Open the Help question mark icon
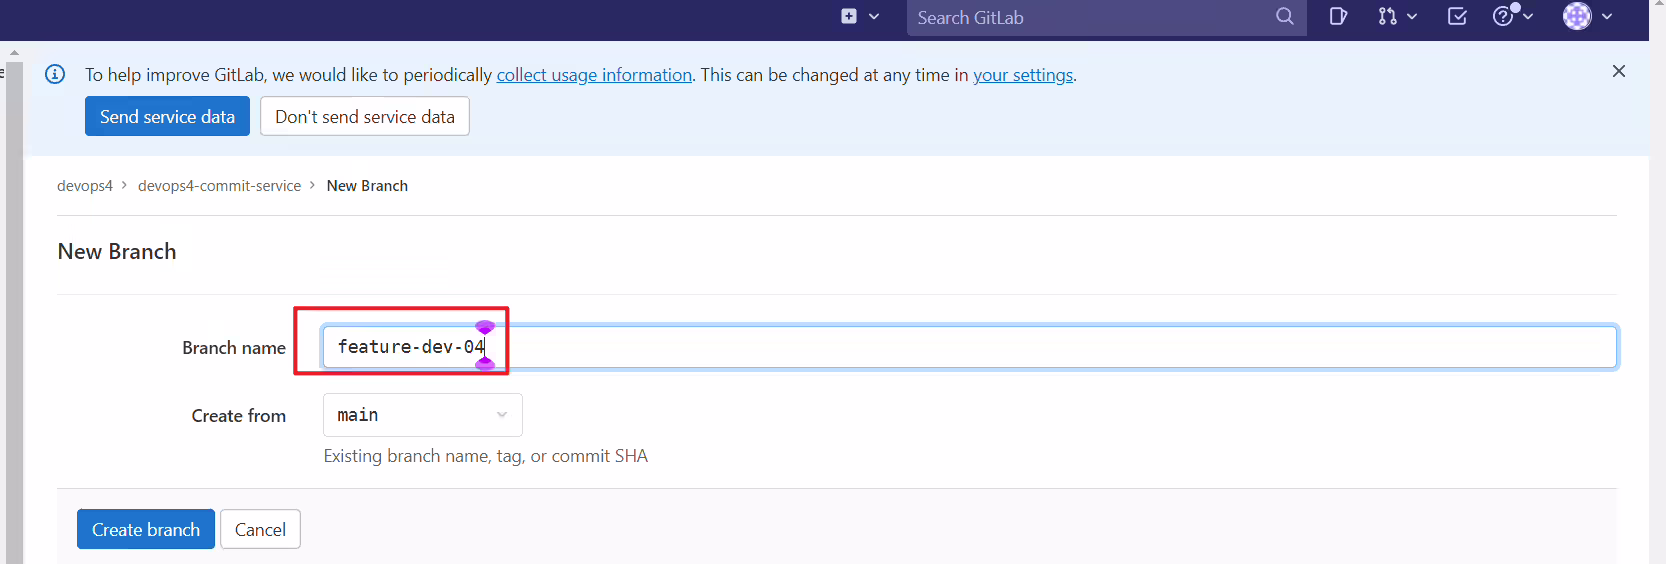1666x564 pixels. point(1503,16)
